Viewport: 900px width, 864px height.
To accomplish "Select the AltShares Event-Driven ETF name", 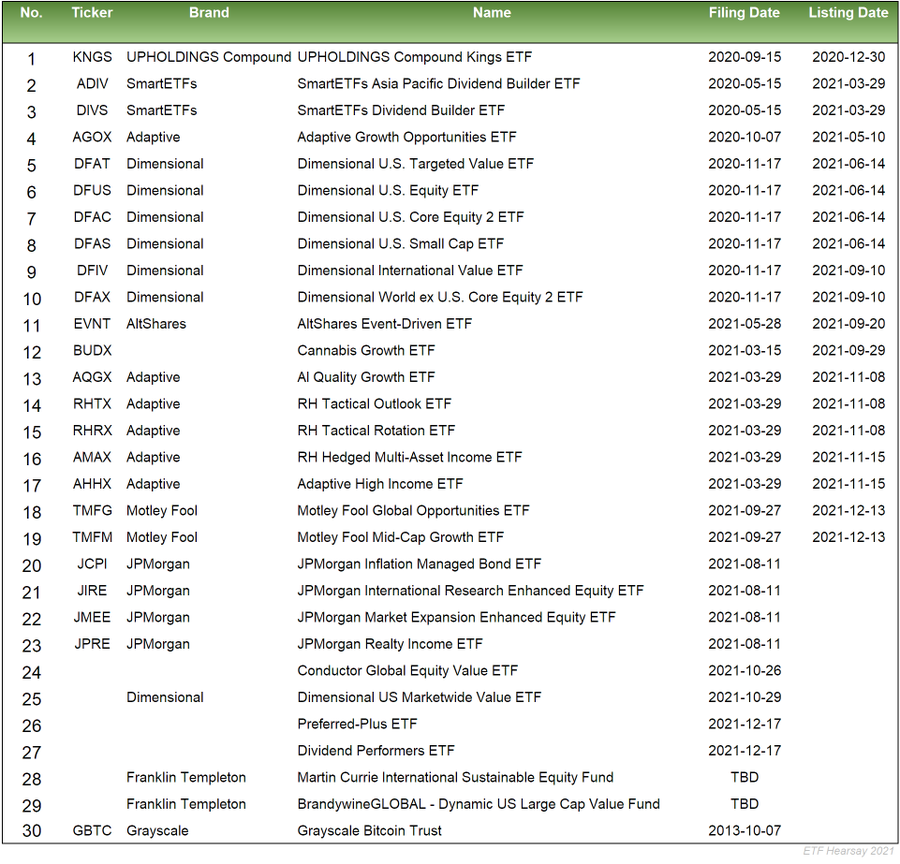I will tap(384, 324).
